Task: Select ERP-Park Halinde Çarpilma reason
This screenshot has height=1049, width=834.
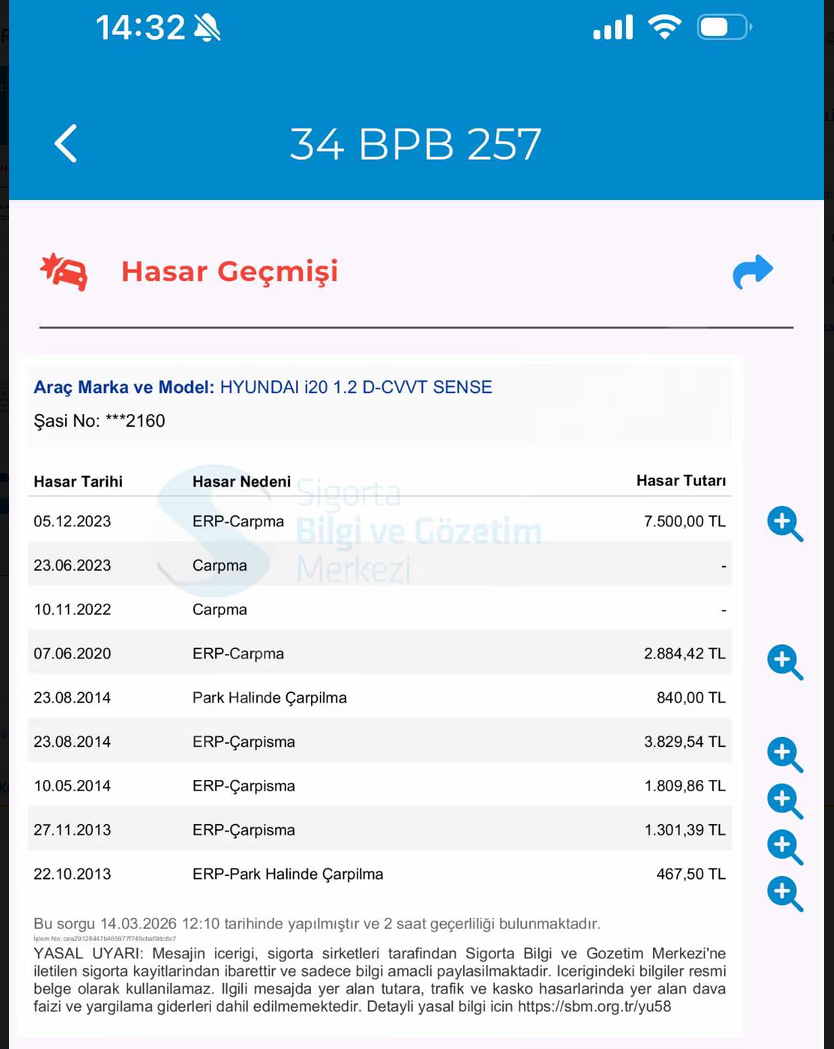Action: coord(288,874)
